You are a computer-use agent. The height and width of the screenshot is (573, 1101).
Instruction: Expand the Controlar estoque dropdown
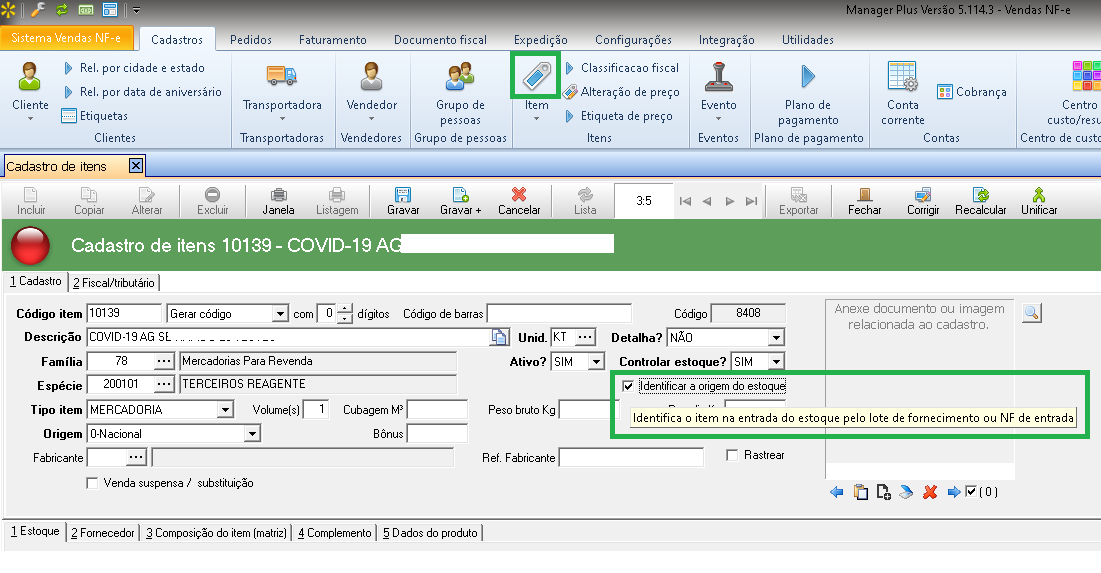(776, 361)
